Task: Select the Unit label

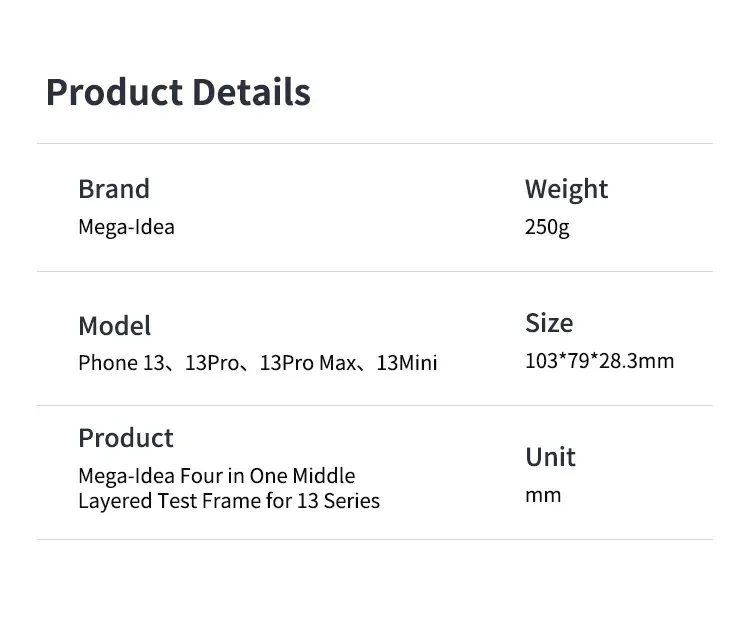Action: (x=550, y=457)
